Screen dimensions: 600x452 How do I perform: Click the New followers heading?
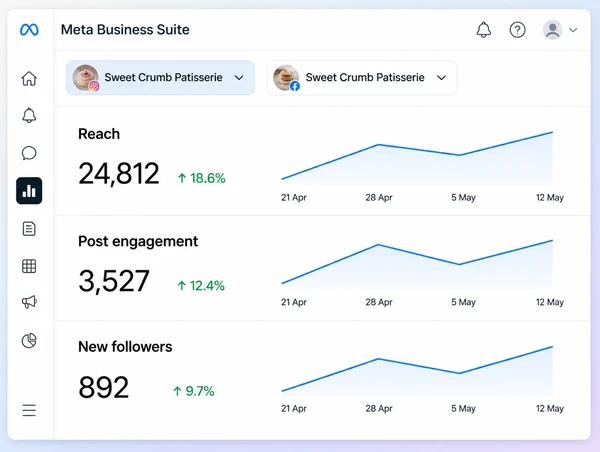(x=125, y=347)
